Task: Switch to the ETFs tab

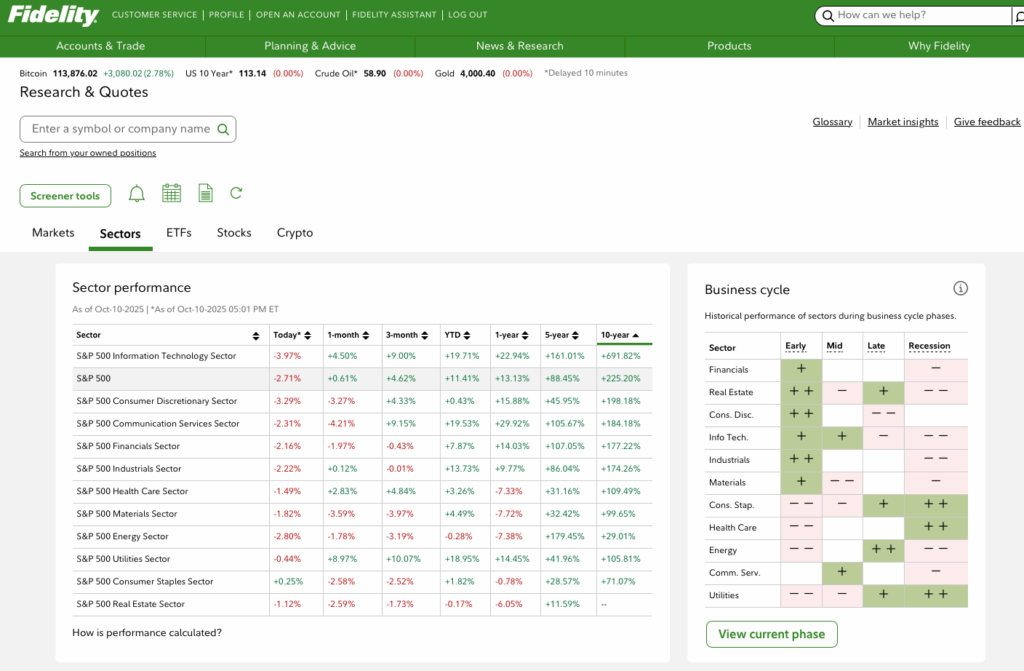Action: 179,233
